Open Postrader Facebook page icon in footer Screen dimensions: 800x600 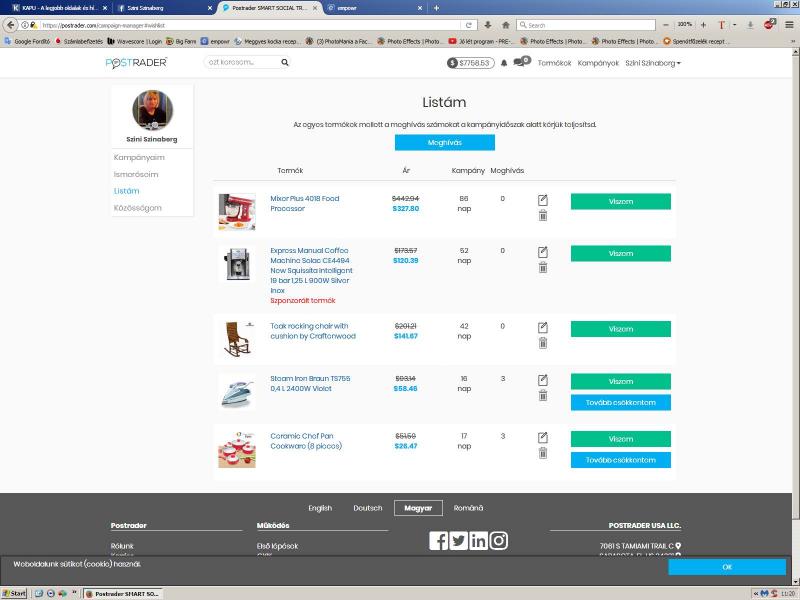[x=438, y=540]
